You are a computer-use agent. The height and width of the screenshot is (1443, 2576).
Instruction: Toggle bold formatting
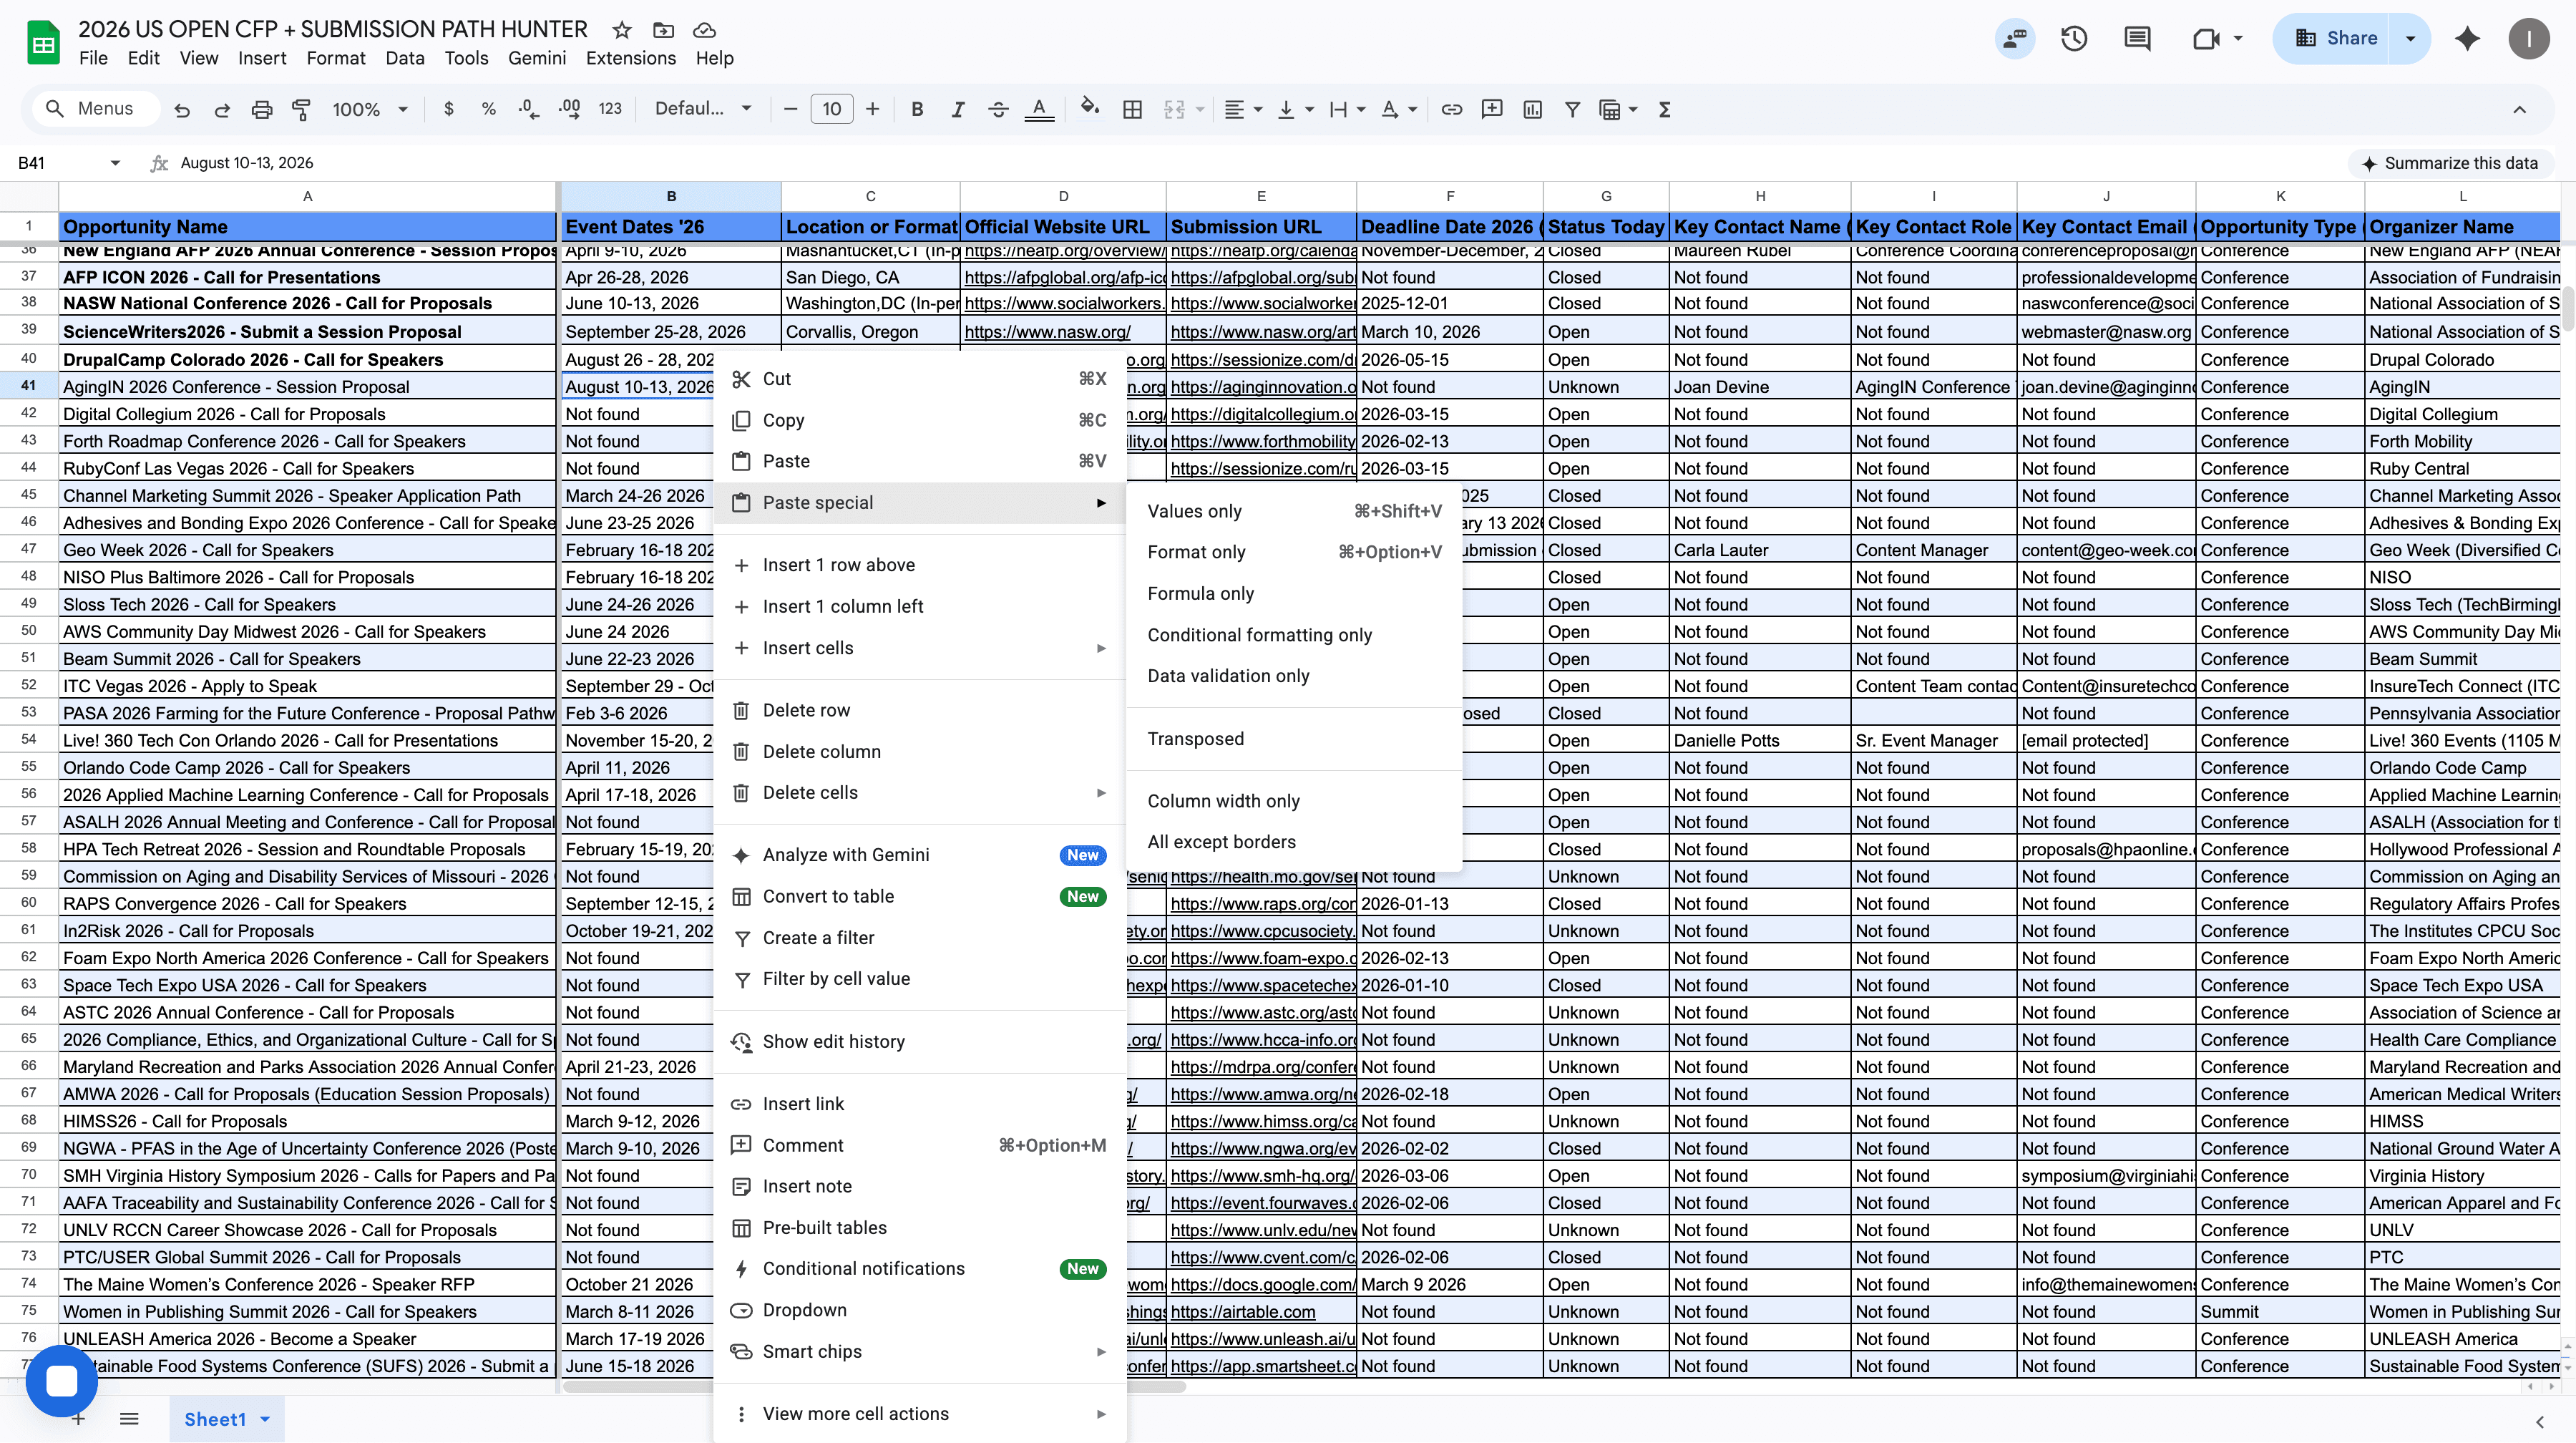pos(917,109)
